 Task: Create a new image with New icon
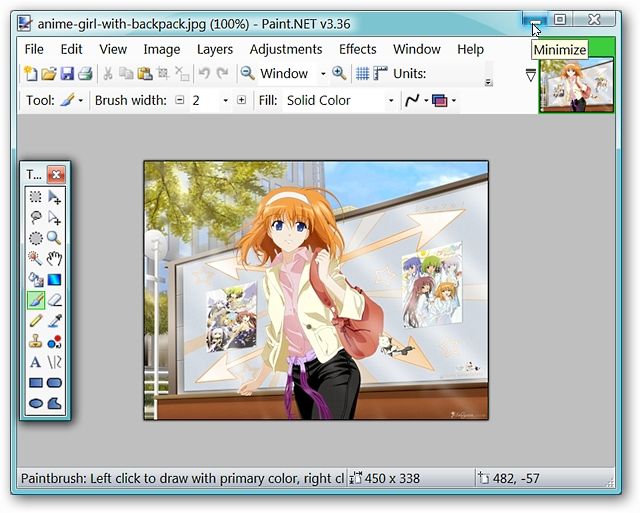click(x=31, y=74)
